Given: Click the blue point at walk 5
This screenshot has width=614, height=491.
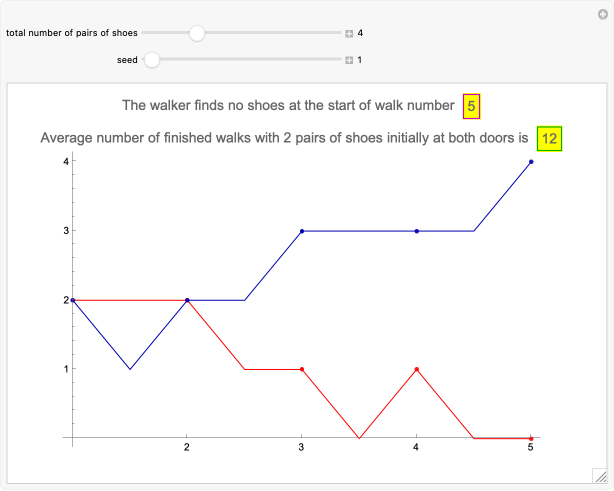Looking at the screenshot, I should point(531,161).
